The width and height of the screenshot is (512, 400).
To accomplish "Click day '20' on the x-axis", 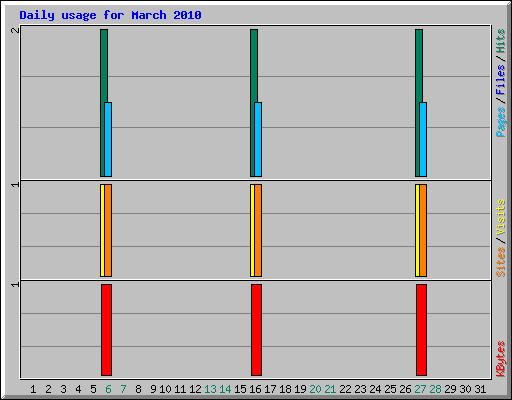I will tap(315, 389).
